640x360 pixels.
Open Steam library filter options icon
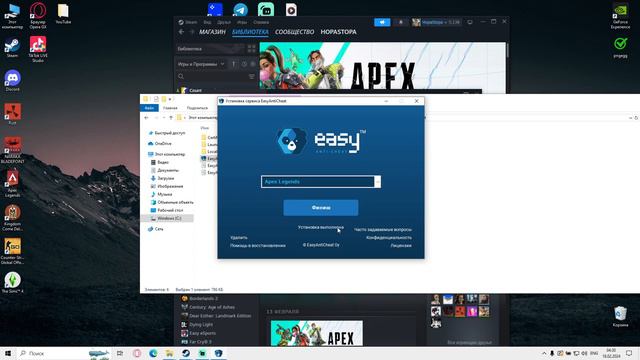251,76
